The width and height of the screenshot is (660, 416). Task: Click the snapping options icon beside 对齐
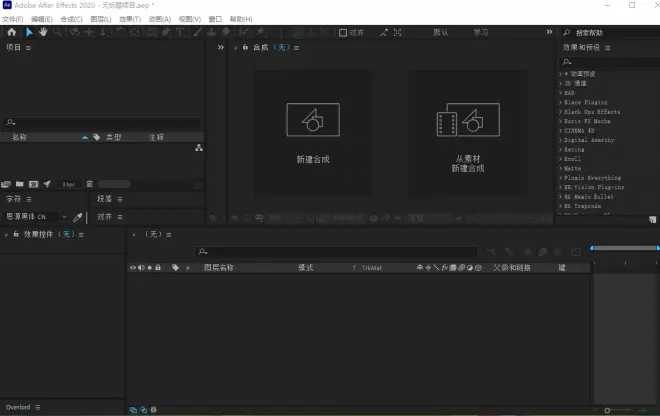(x=383, y=32)
